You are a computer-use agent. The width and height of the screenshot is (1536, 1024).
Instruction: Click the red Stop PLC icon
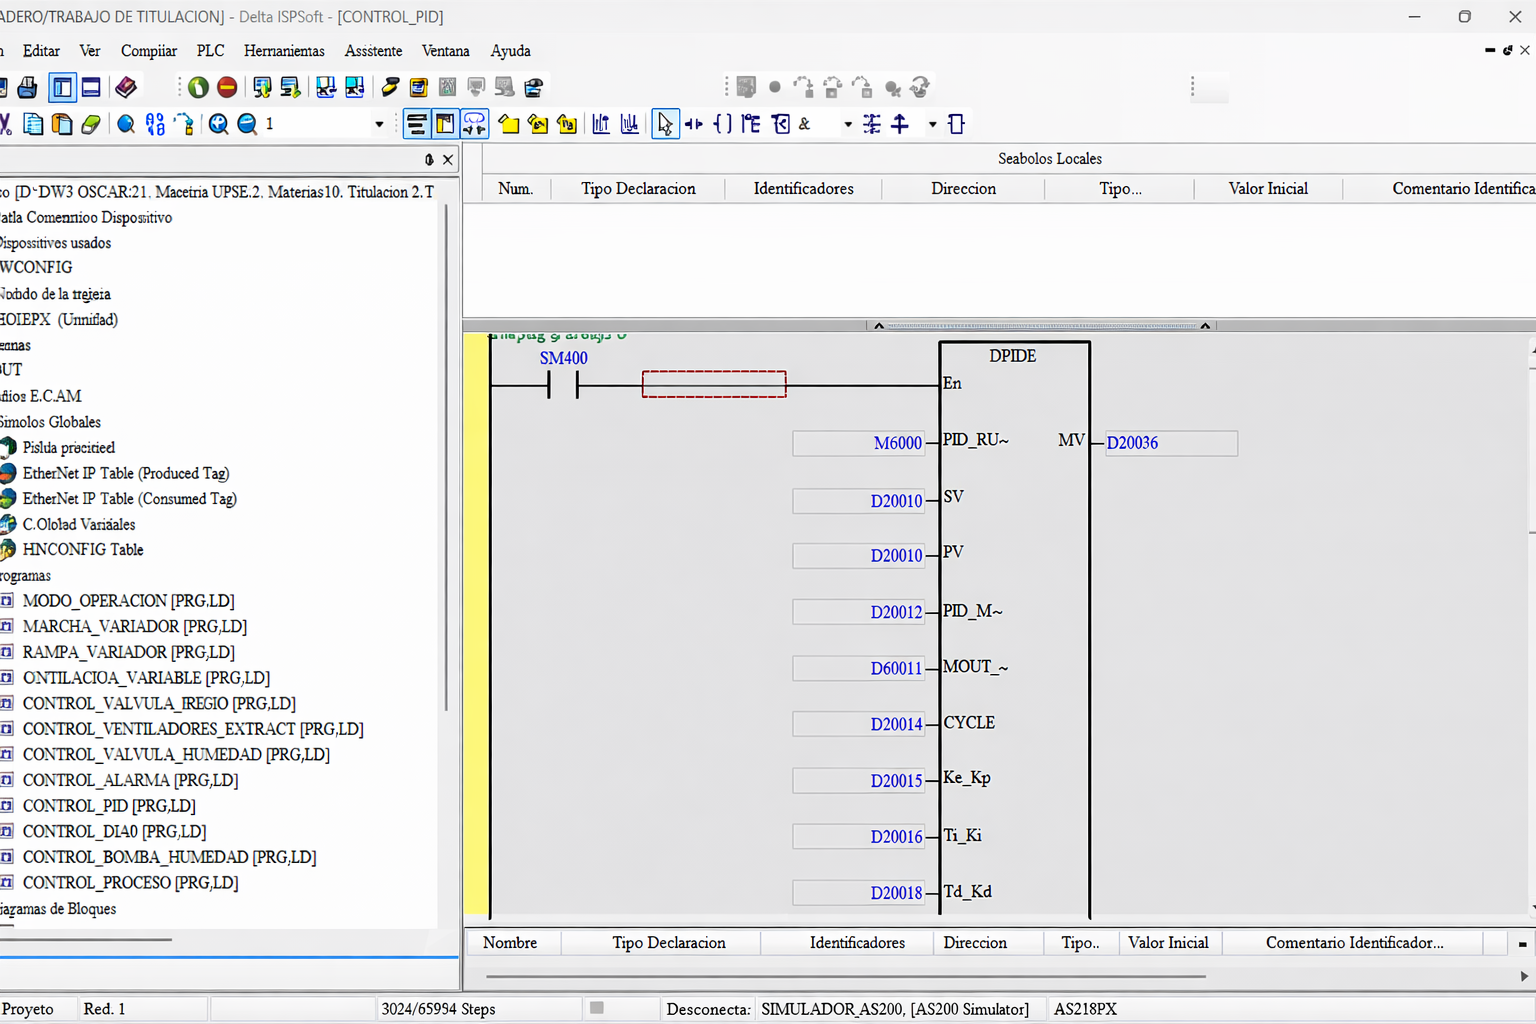pos(227,88)
